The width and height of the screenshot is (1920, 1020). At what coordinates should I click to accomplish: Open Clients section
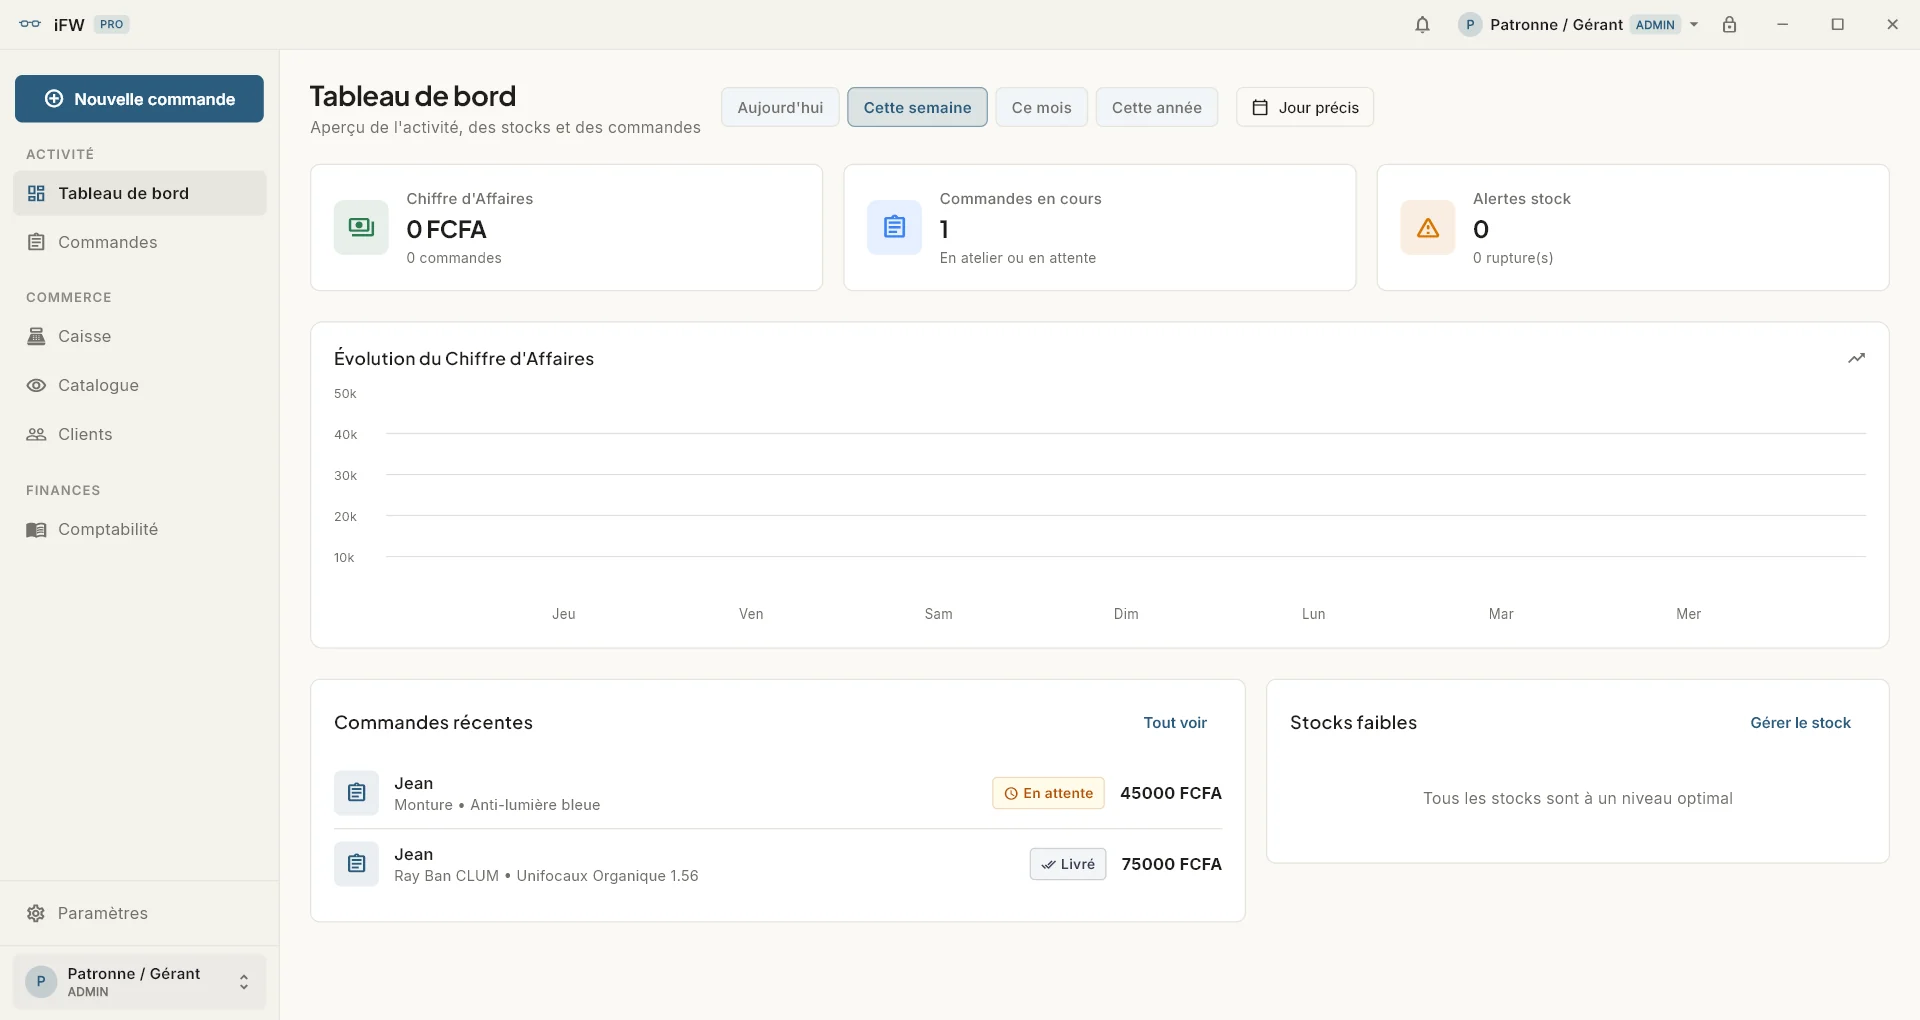(x=140, y=434)
